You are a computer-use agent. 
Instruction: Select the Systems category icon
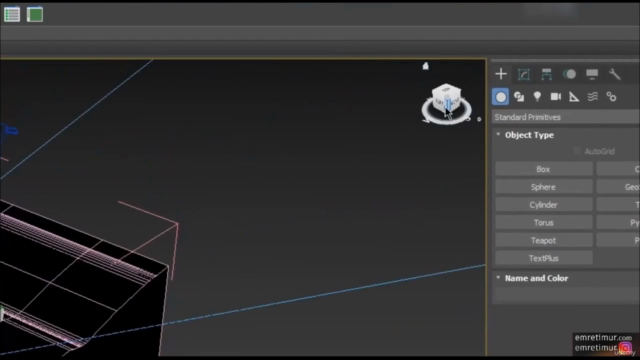pyautogui.click(x=611, y=97)
